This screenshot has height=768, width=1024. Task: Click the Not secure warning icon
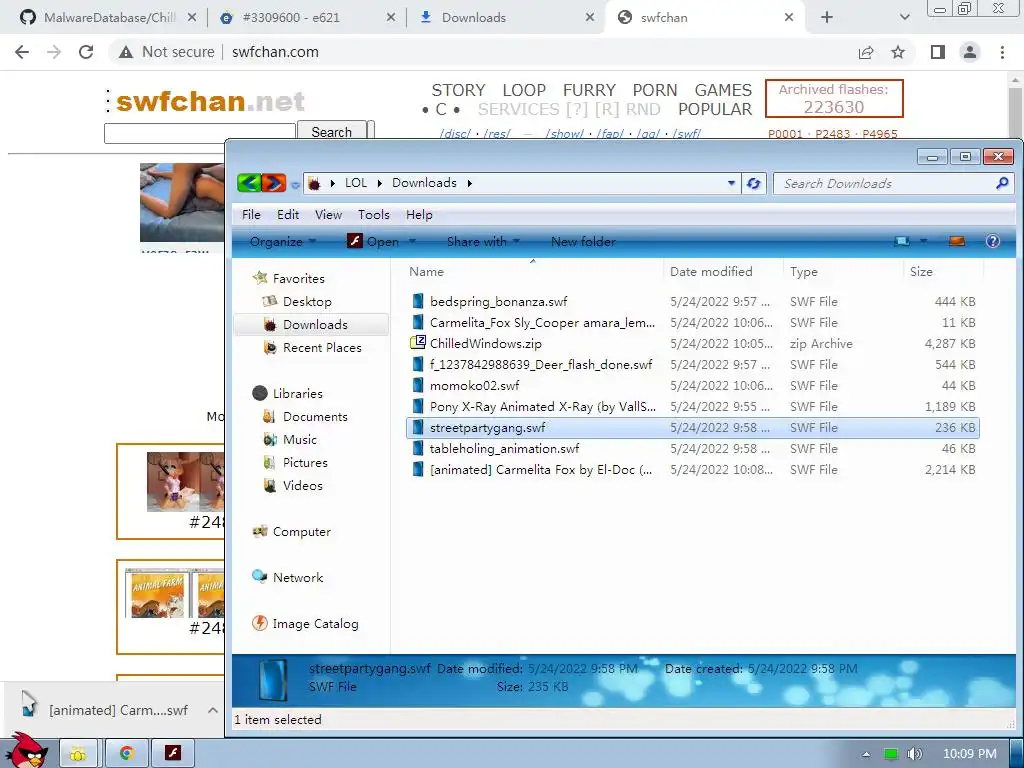(126, 52)
